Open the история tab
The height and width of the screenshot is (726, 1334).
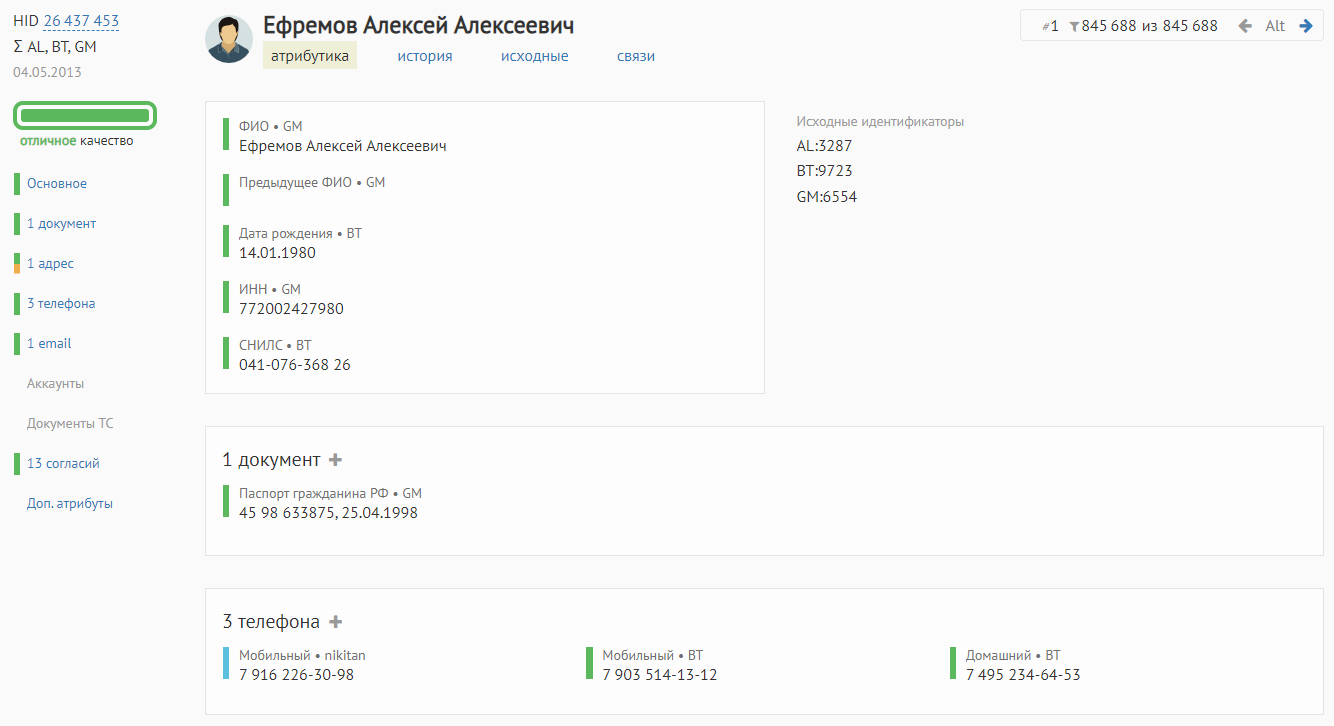(x=425, y=56)
